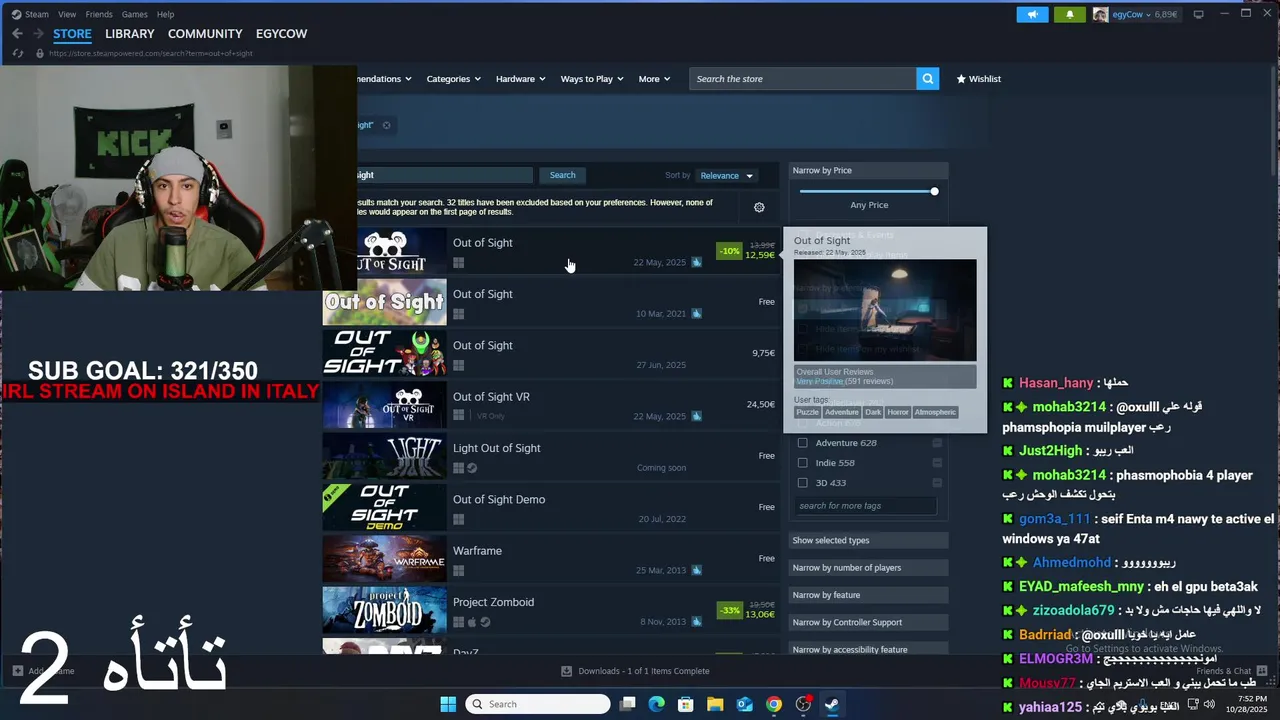The image size is (1280, 720).
Task: Open the Sort by Relevance dropdown
Action: click(727, 176)
